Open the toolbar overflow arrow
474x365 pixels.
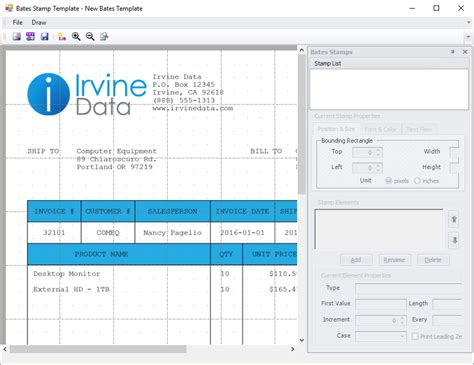(x=468, y=36)
